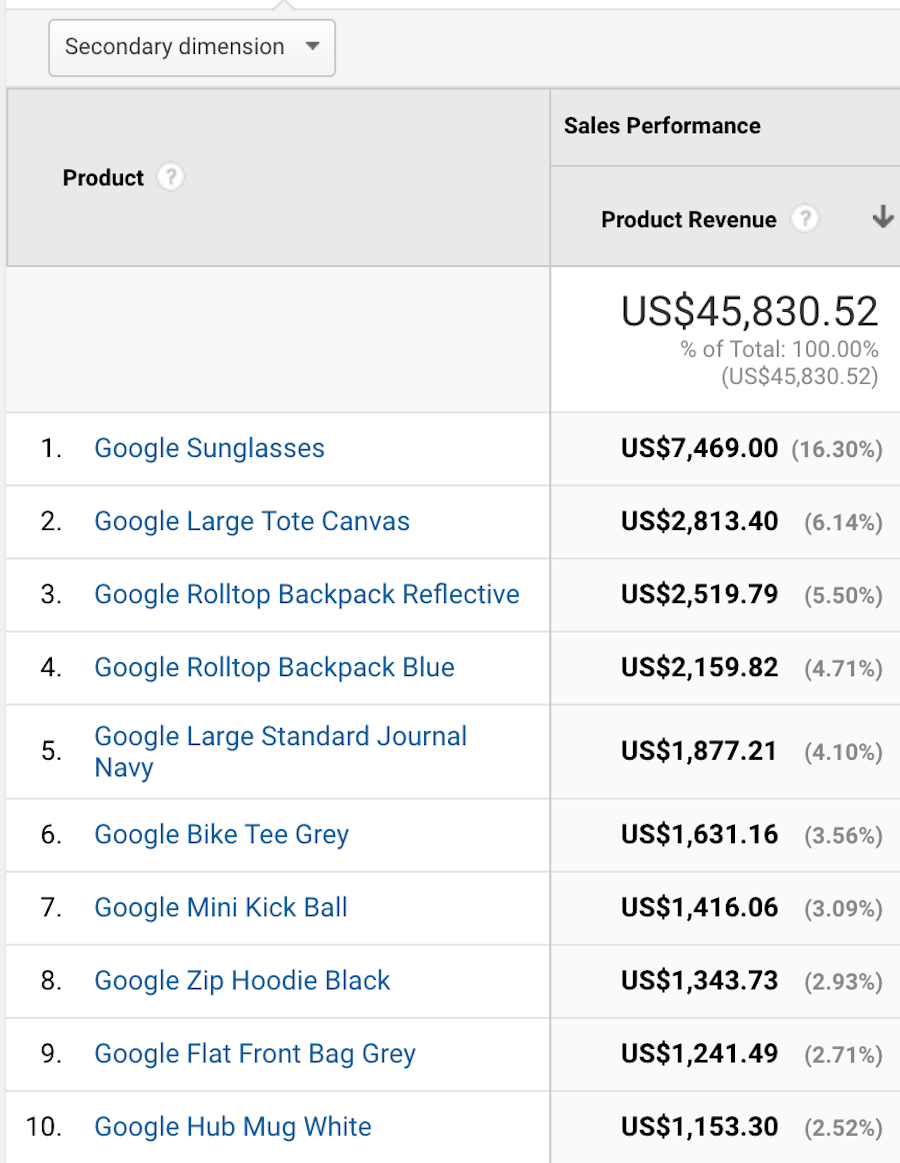
Task: Click the (5.50%) percentage value
Action: tap(844, 596)
